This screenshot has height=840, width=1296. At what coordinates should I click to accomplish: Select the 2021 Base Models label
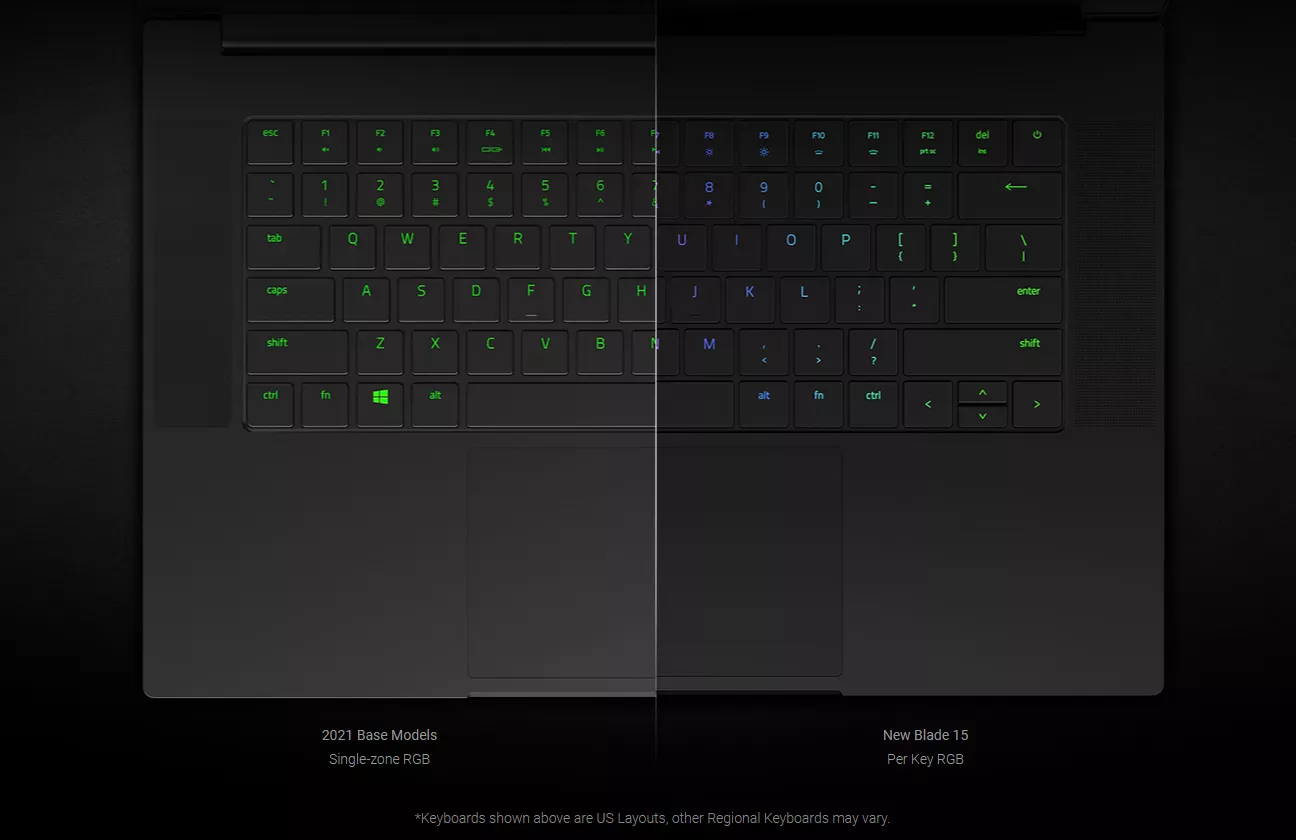point(379,735)
